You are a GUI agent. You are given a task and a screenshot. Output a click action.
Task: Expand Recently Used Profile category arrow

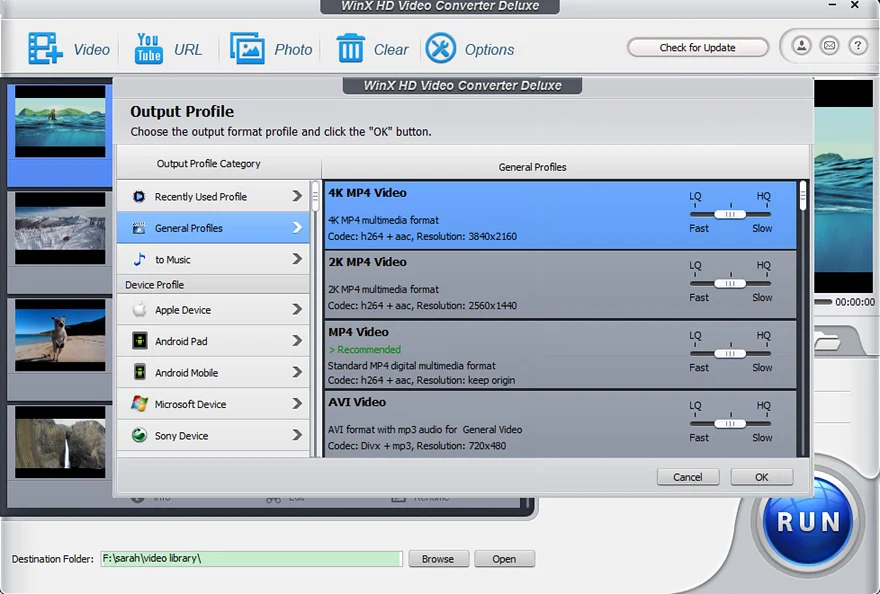(297, 196)
